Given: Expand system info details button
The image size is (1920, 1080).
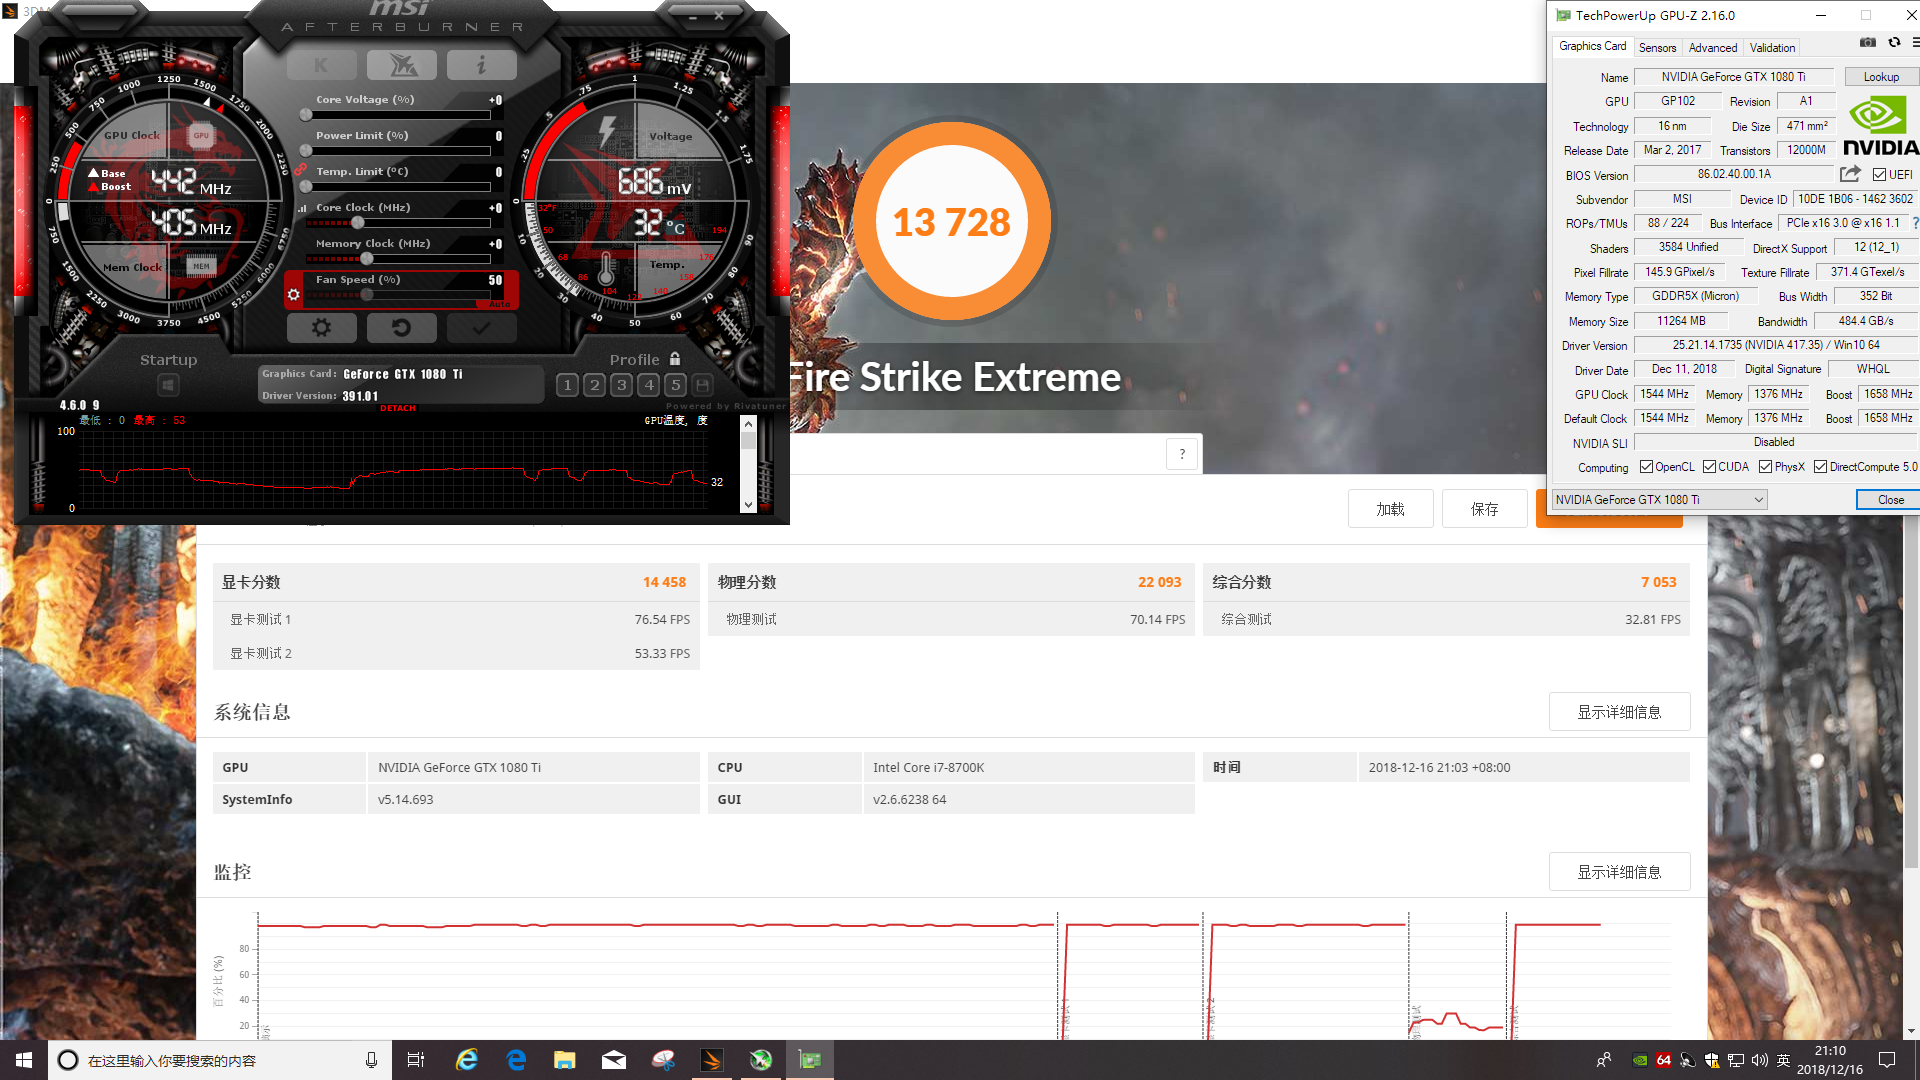Looking at the screenshot, I should click(x=1619, y=712).
